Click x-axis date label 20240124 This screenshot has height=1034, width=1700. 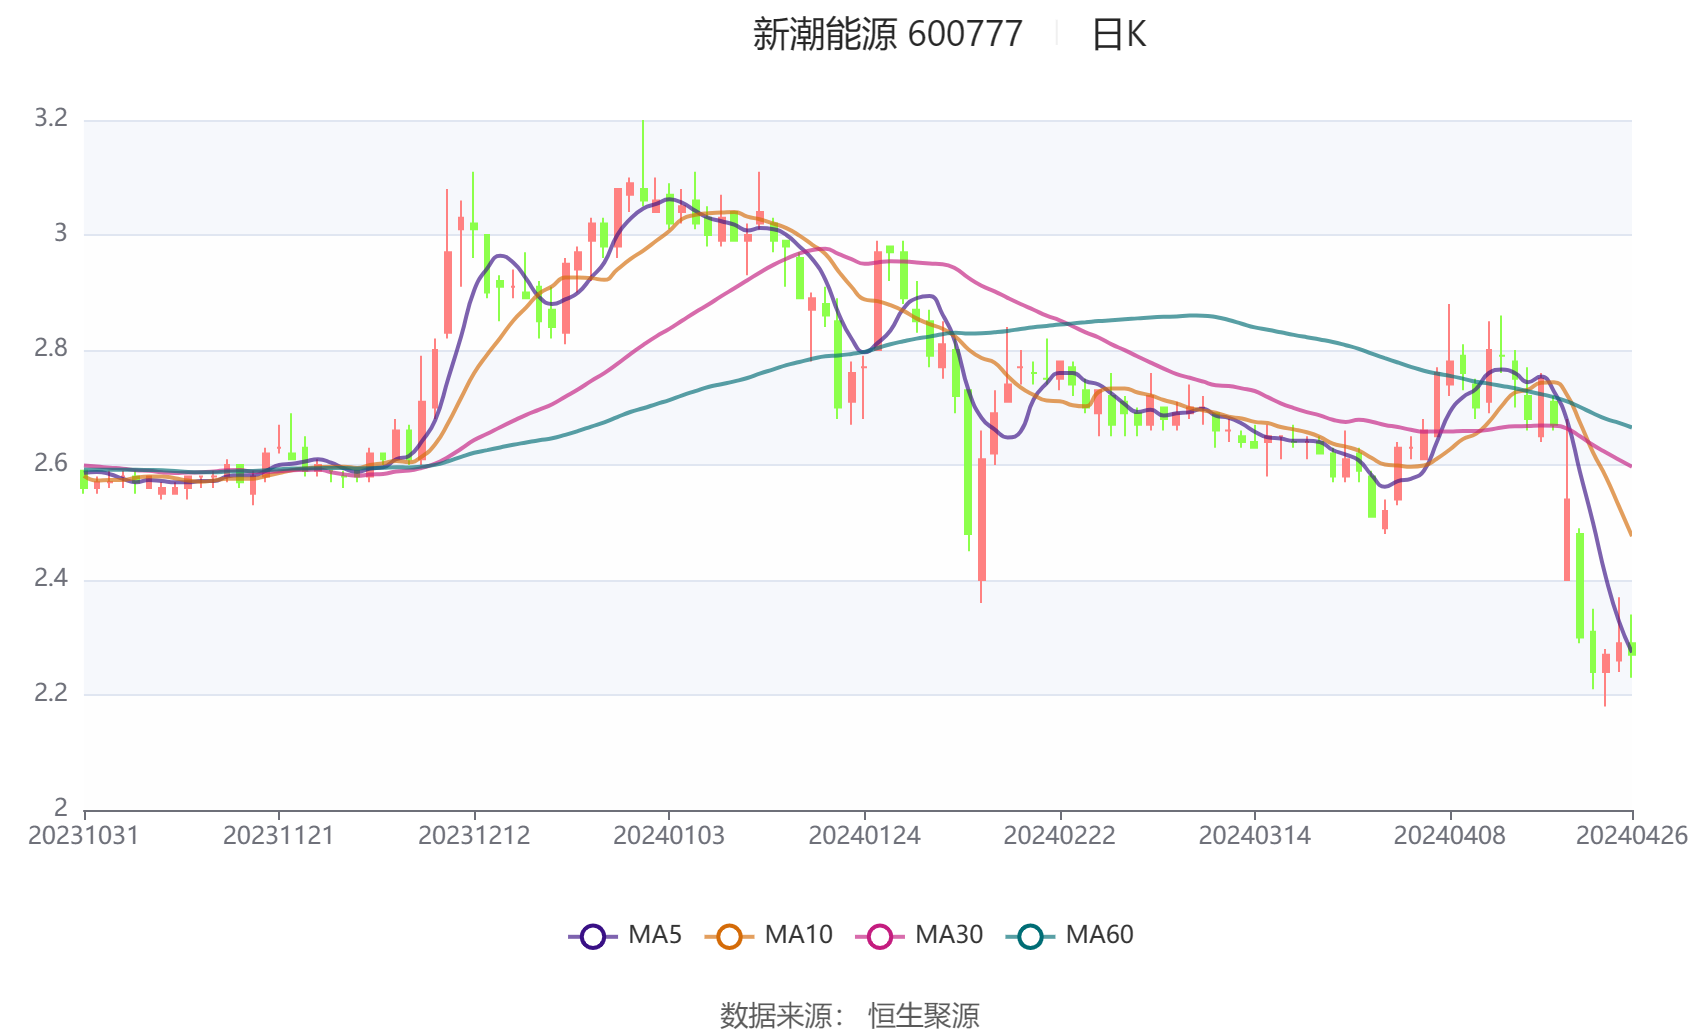click(x=865, y=836)
